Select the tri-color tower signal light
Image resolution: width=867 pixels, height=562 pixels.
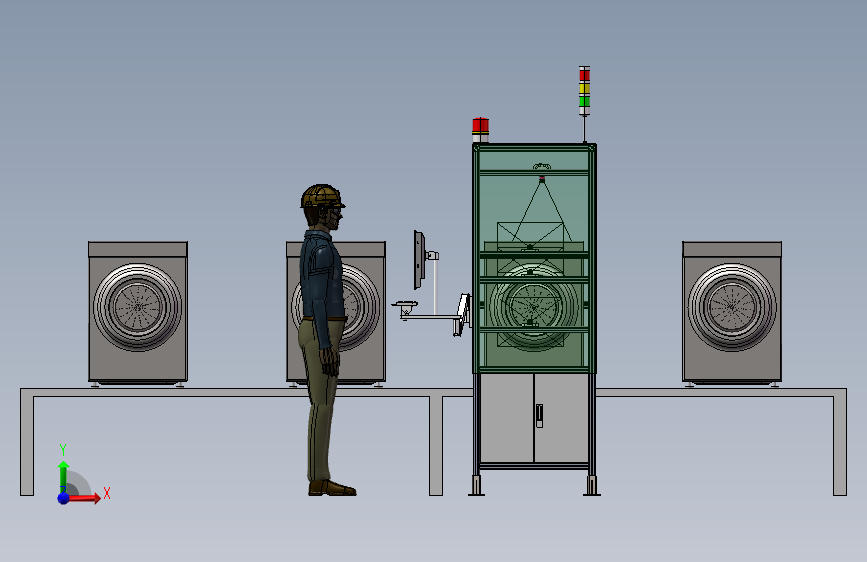pyautogui.click(x=584, y=91)
